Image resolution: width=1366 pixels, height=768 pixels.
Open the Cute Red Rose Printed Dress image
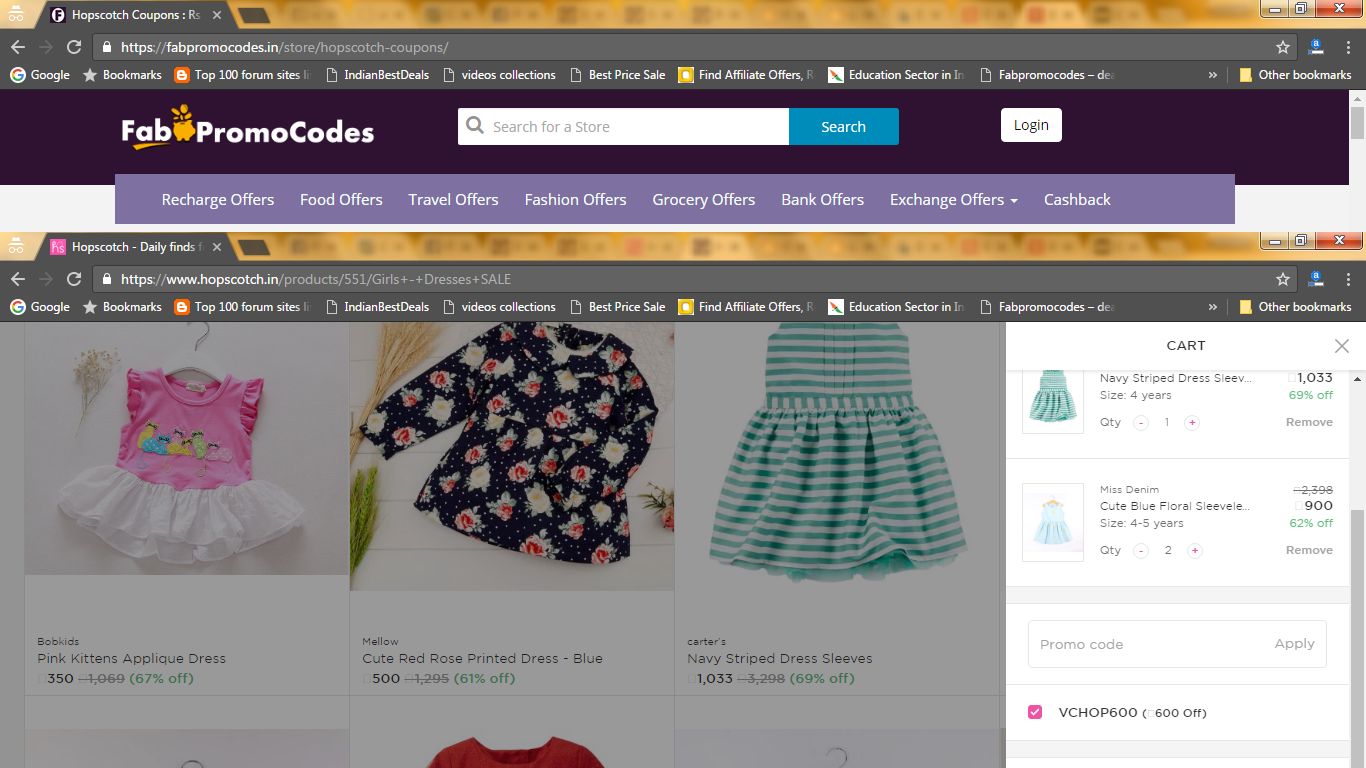512,455
